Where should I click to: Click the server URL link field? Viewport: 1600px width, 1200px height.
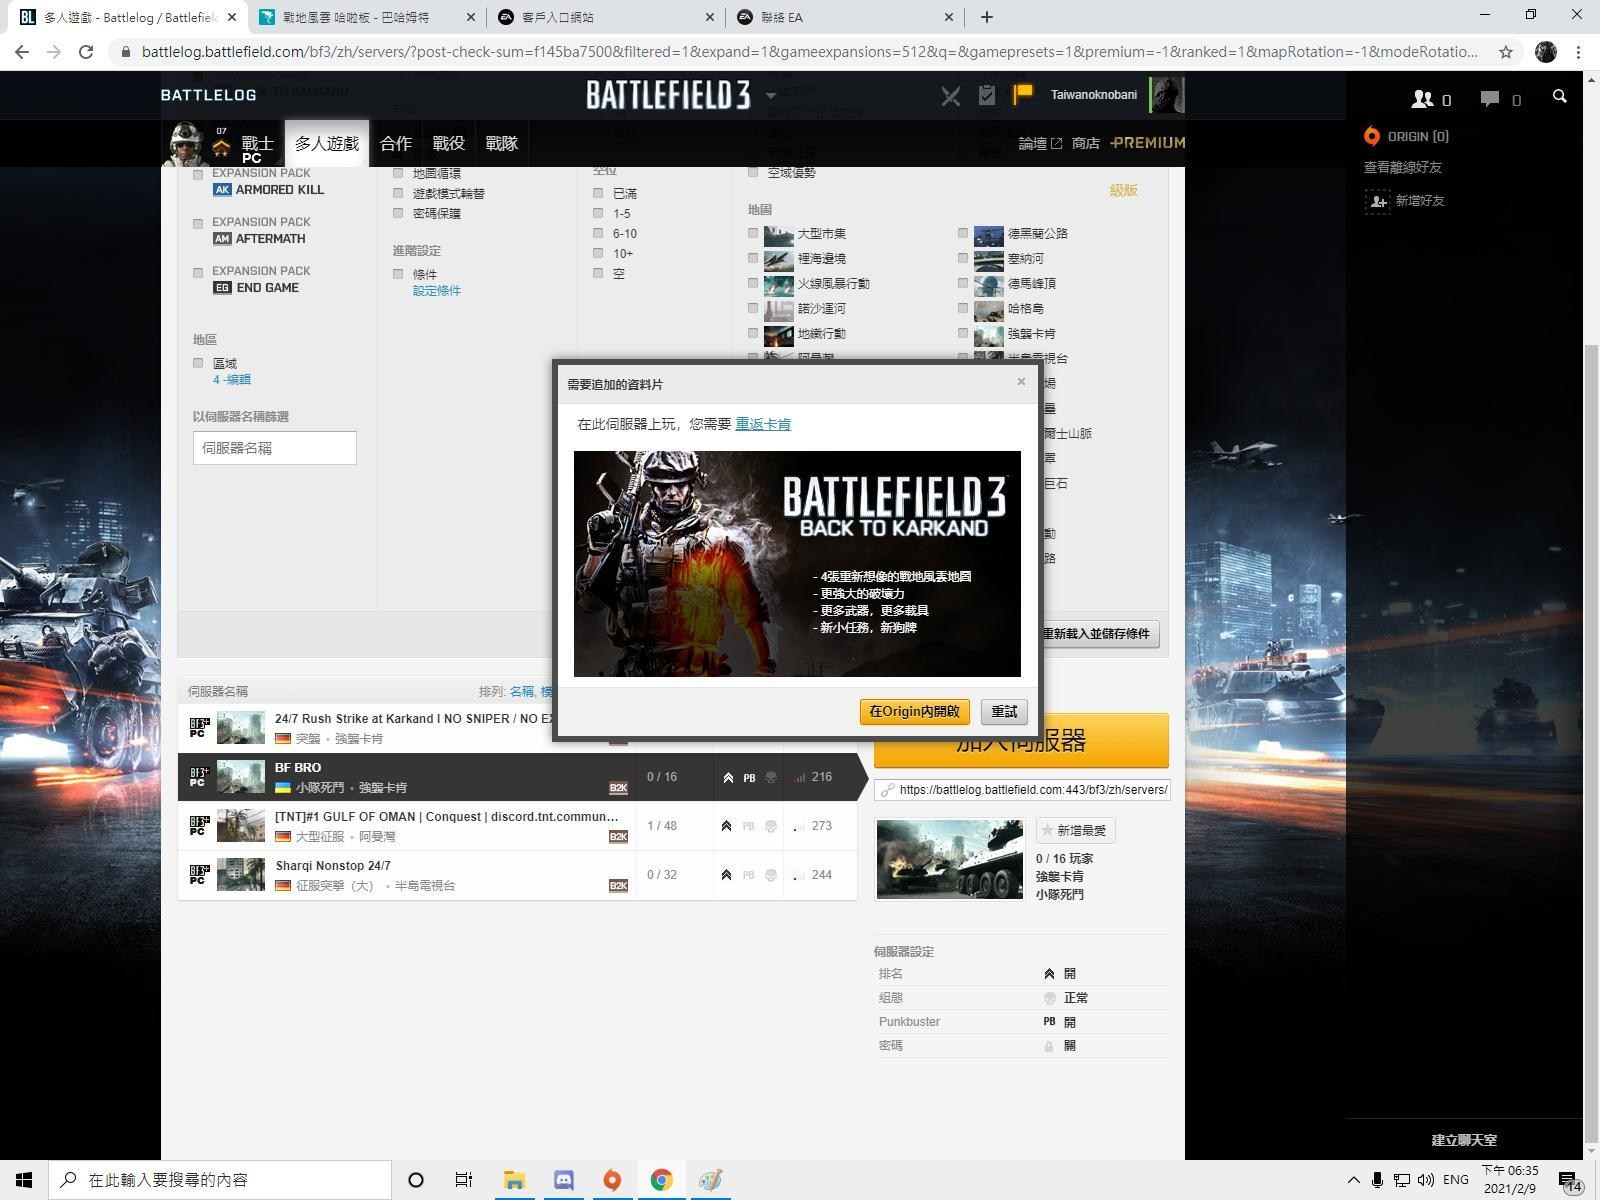tap(1022, 790)
